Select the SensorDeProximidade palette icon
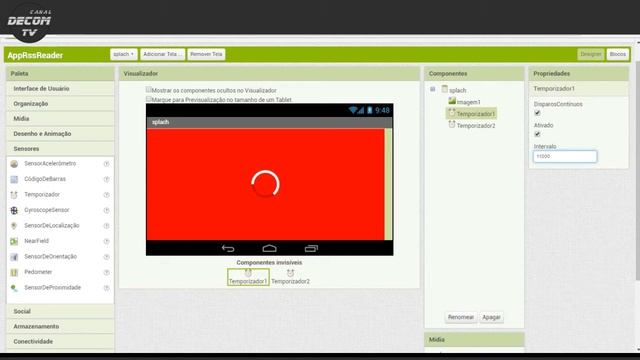The width and height of the screenshot is (640, 360). pos(14,288)
